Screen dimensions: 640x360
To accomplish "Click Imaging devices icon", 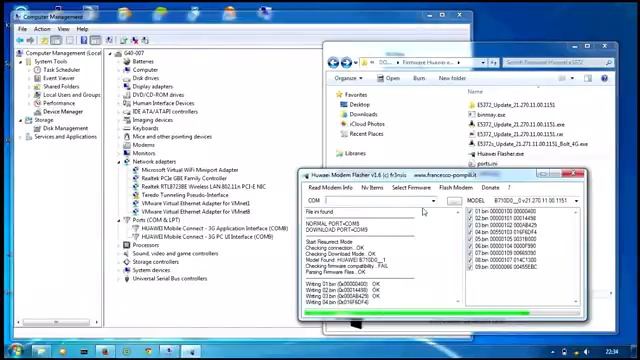I will 127,120.
